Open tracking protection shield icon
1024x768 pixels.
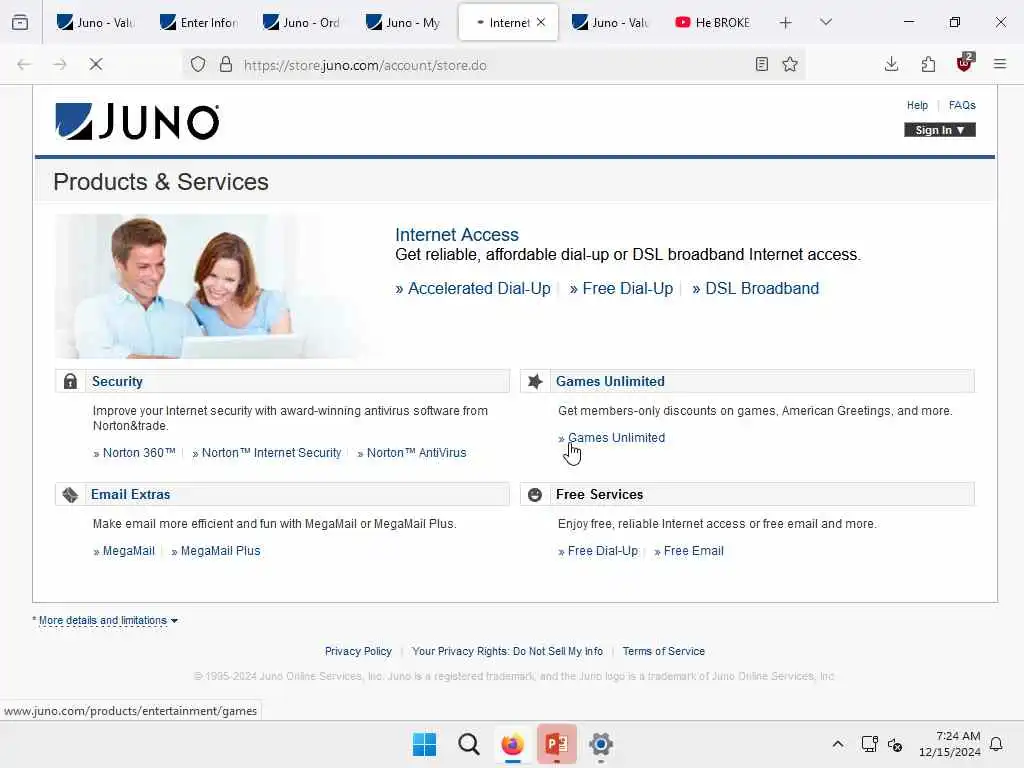click(198, 64)
